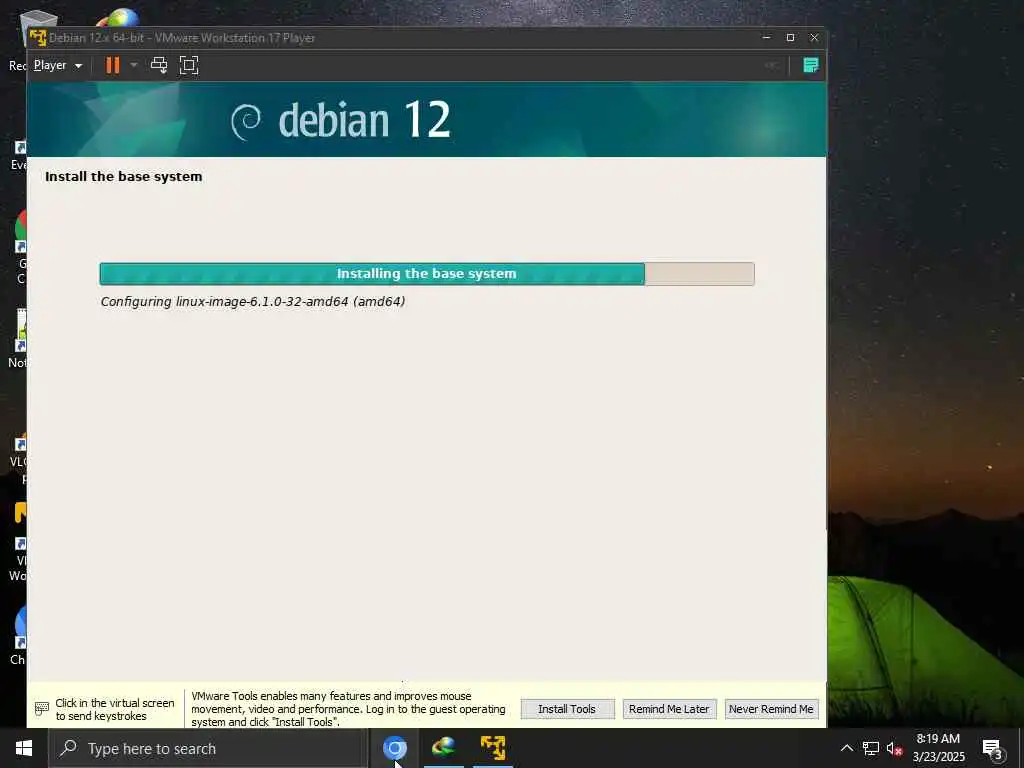This screenshot has width=1024, height=768.
Task: Expand the power options dropdown arrow
Action: coord(134,65)
